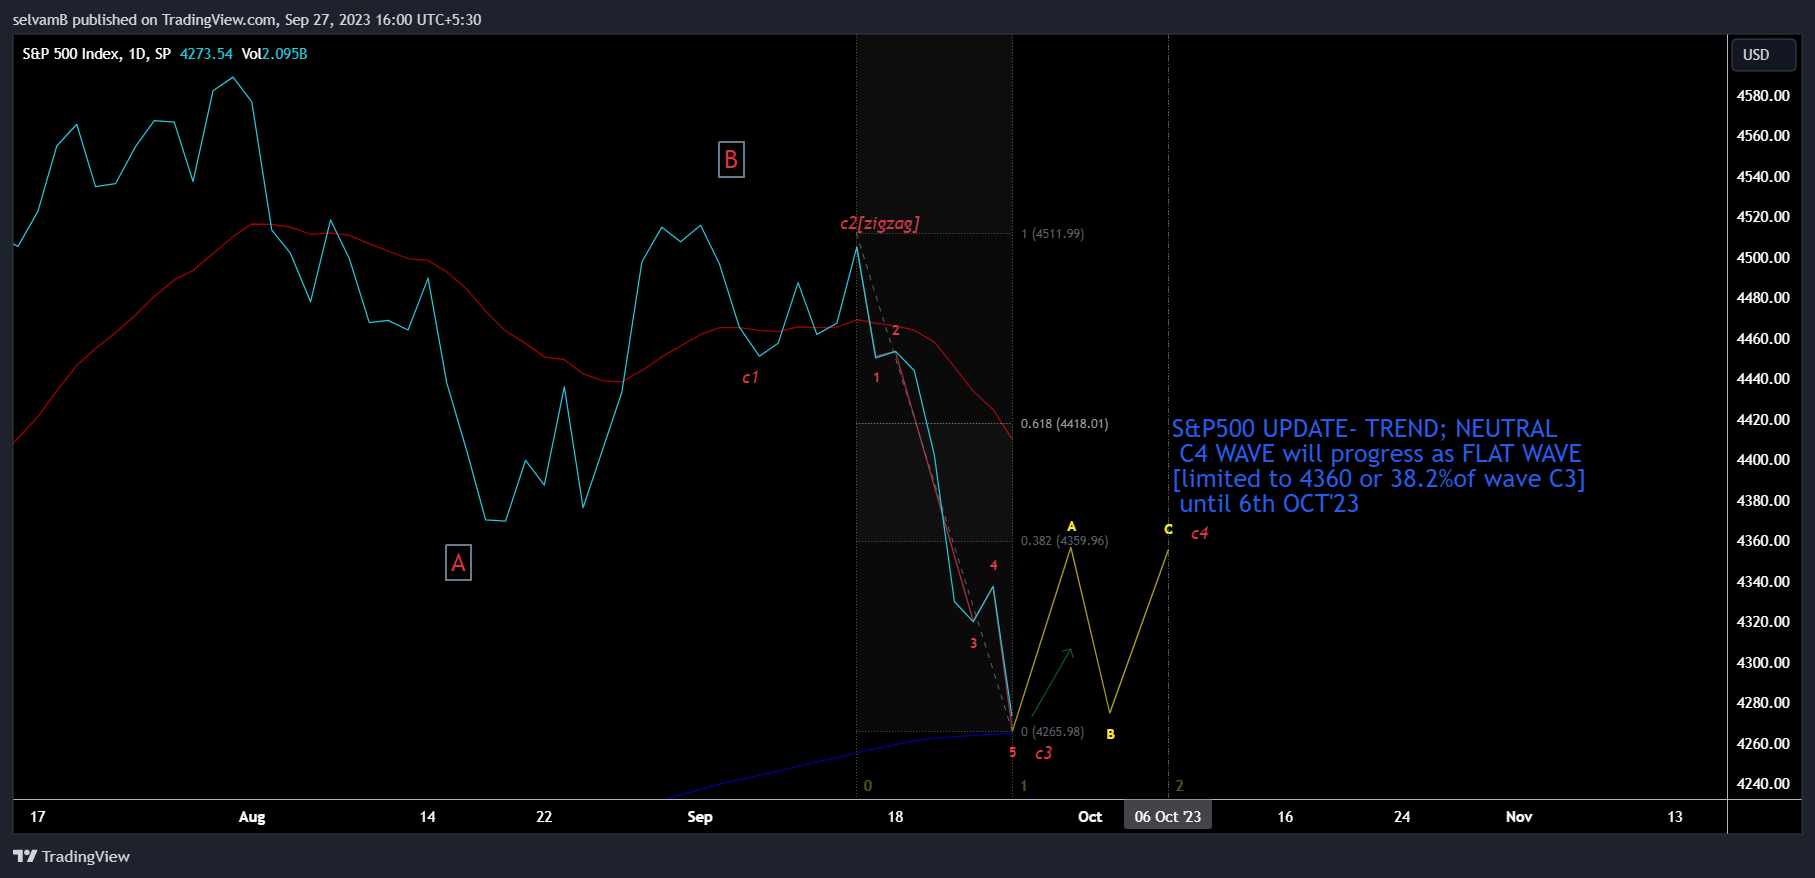Click the 4580.00 price axis label
The height and width of the screenshot is (878, 1815).
pyautogui.click(x=1763, y=96)
